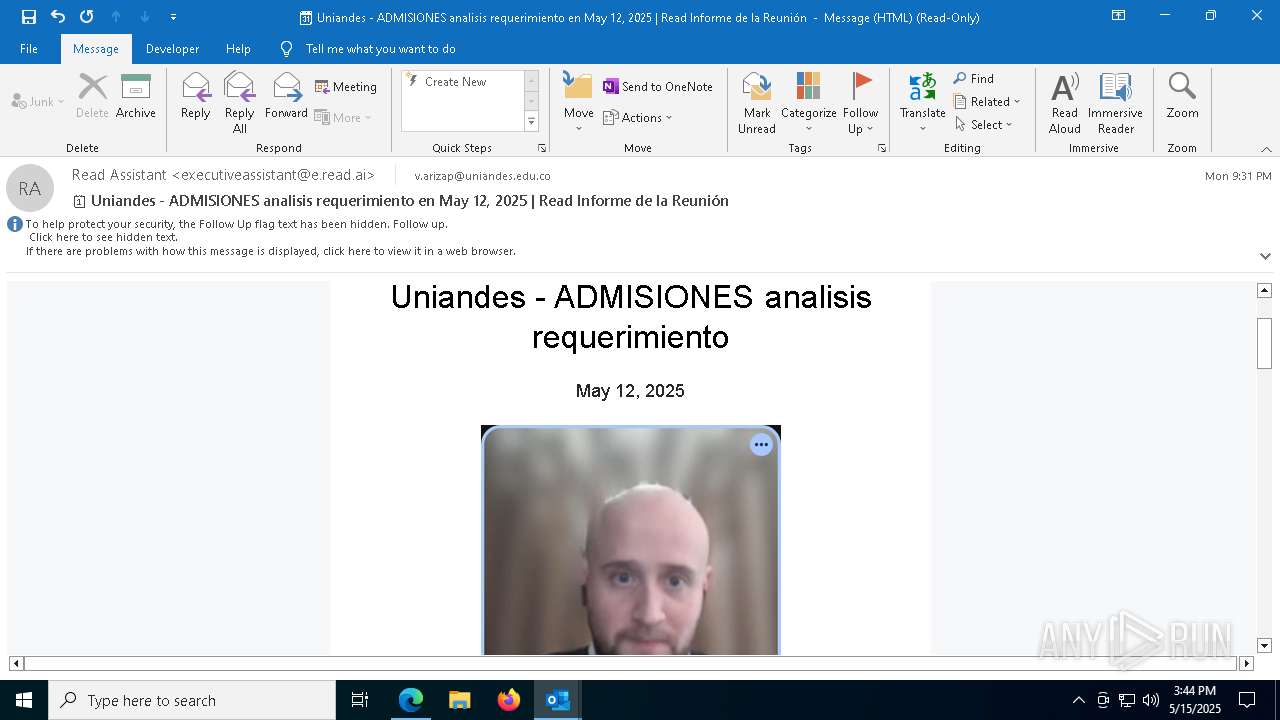This screenshot has height=720, width=1280.
Task: Open File Explorer from taskbar
Action: 459,700
